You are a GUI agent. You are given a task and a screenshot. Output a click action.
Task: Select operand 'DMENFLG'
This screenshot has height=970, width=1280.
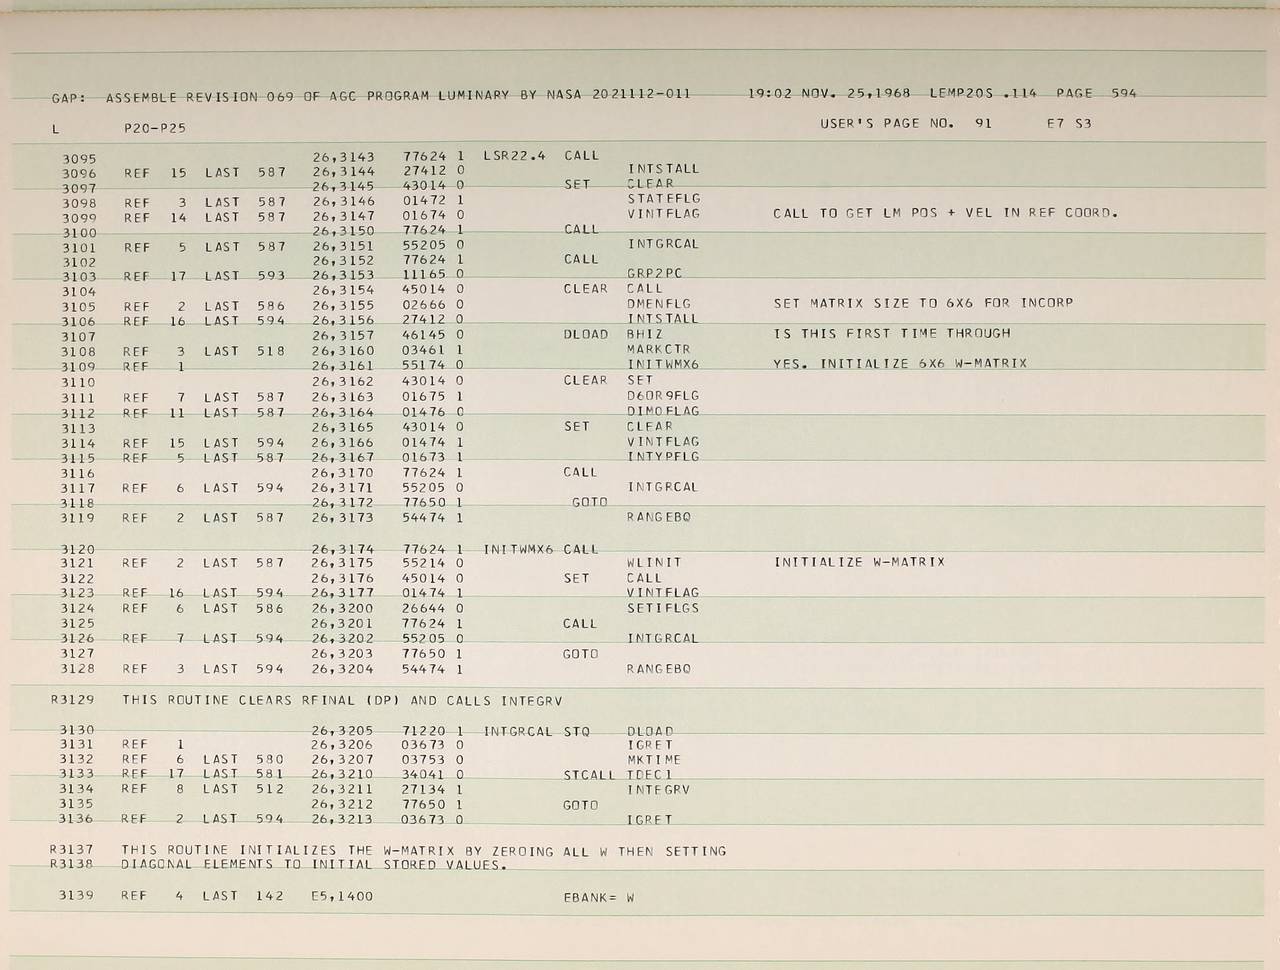pos(659,304)
